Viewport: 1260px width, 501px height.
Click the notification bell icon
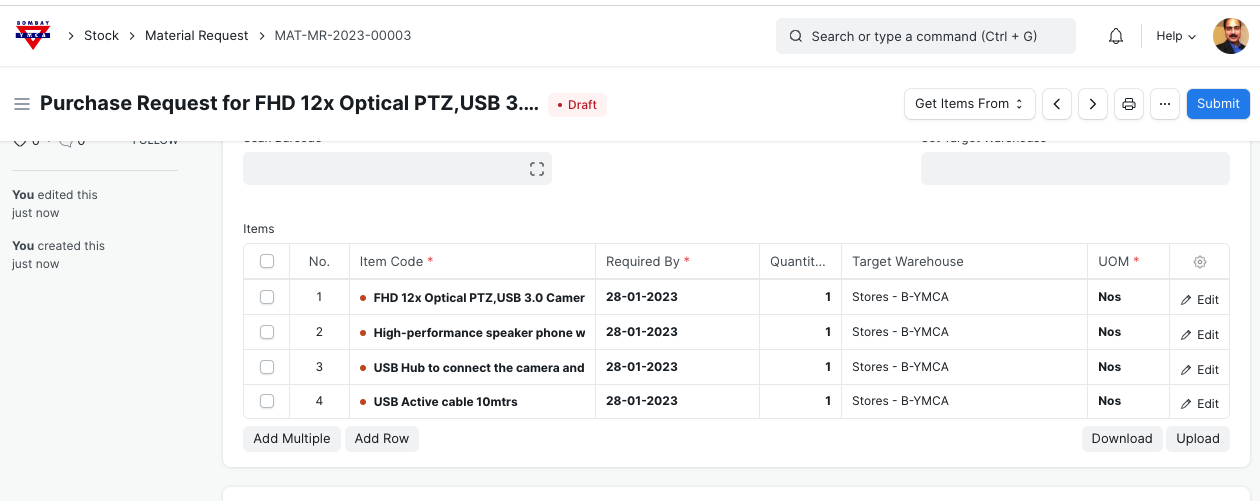pos(1116,36)
